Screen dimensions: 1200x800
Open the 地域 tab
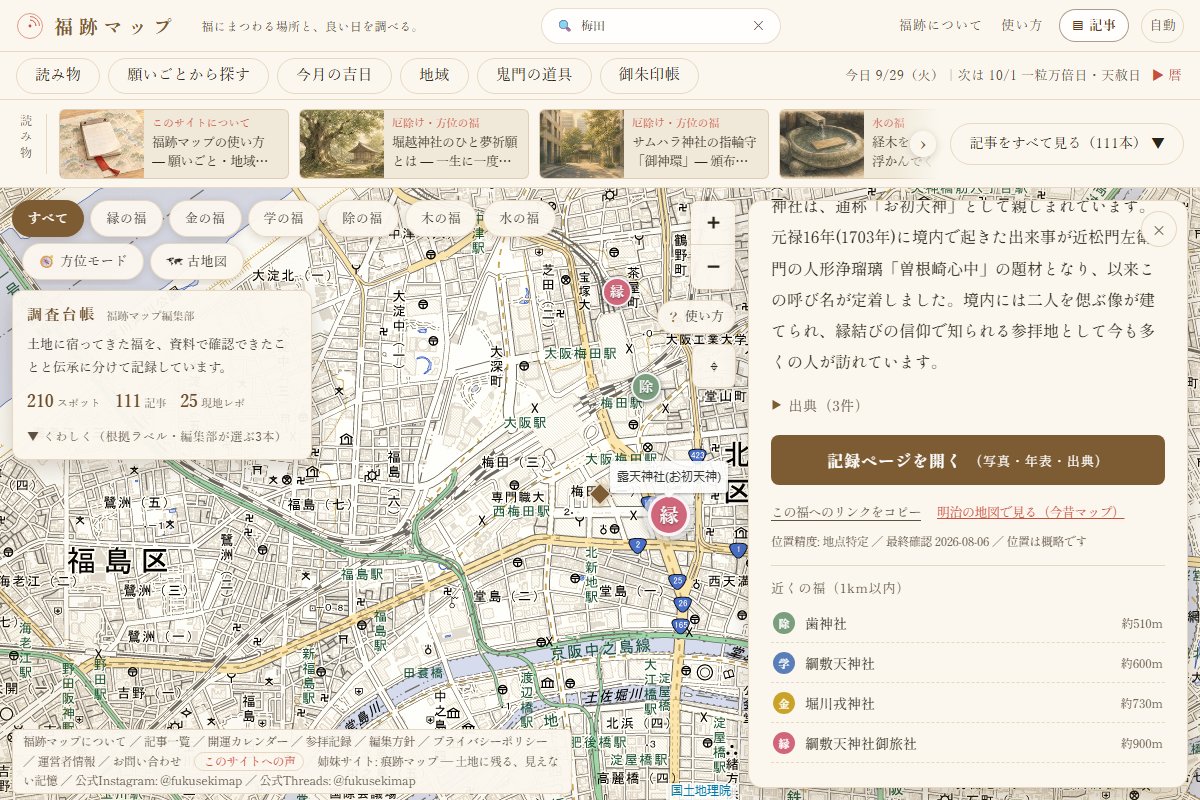click(x=434, y=75)
